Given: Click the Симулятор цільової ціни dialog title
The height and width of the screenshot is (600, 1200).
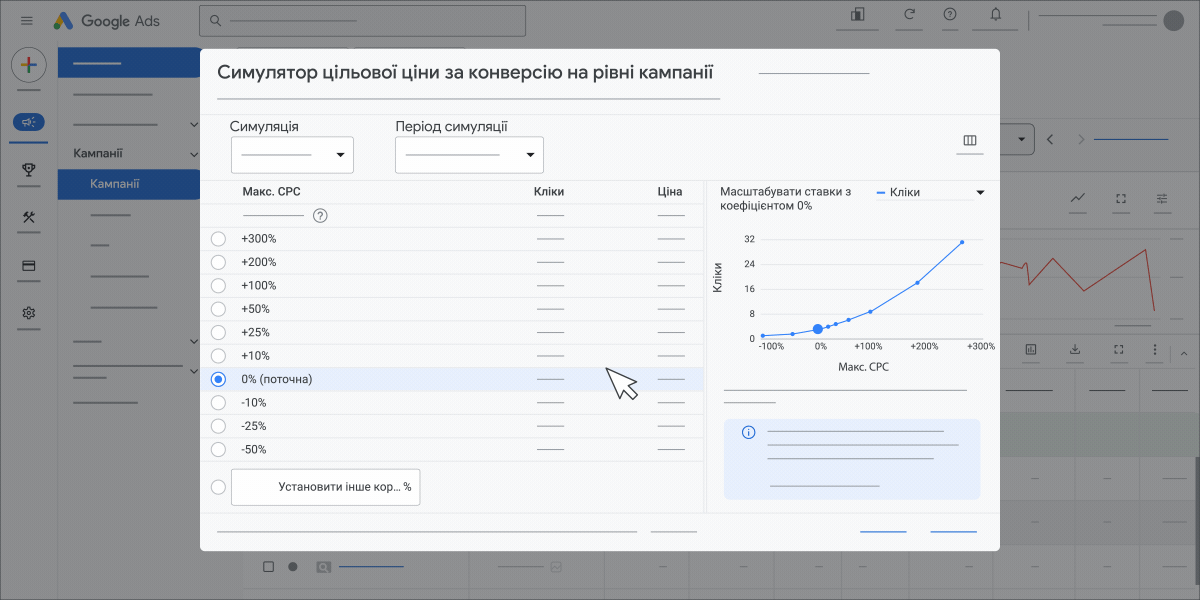Looking at the screenshot, I should (x=465, y=72).
